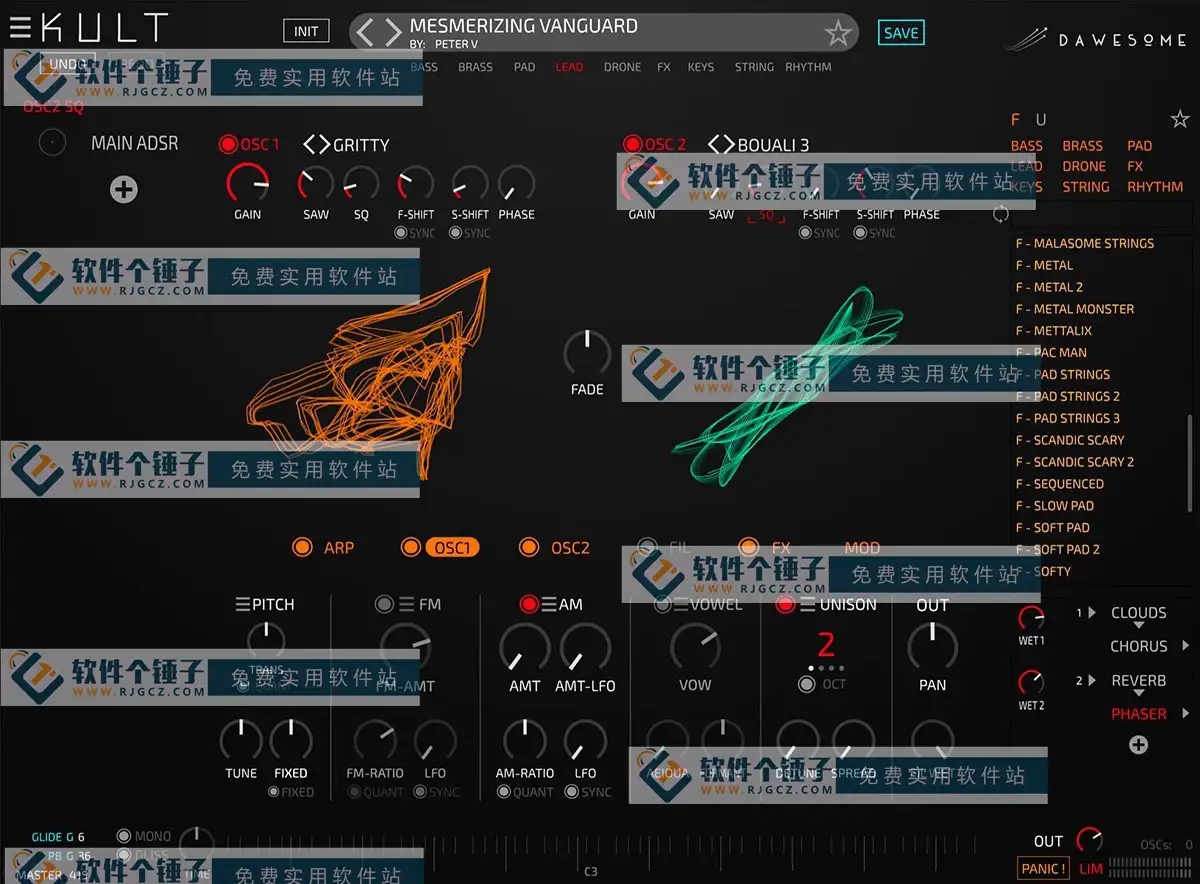The image size is (1200, 884).
Task: Click the WET 2 effect knob
Action: [1031, 682]
